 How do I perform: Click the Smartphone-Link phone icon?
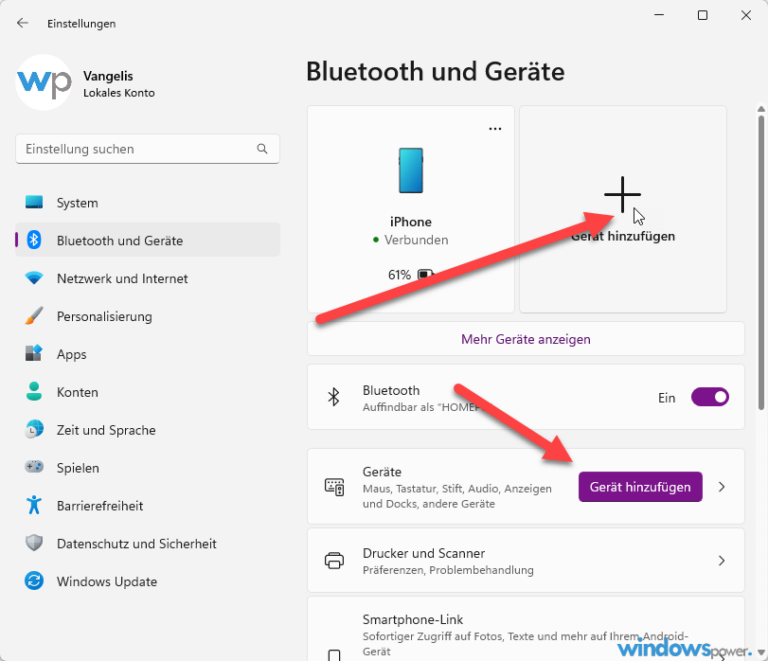point(335,655)
